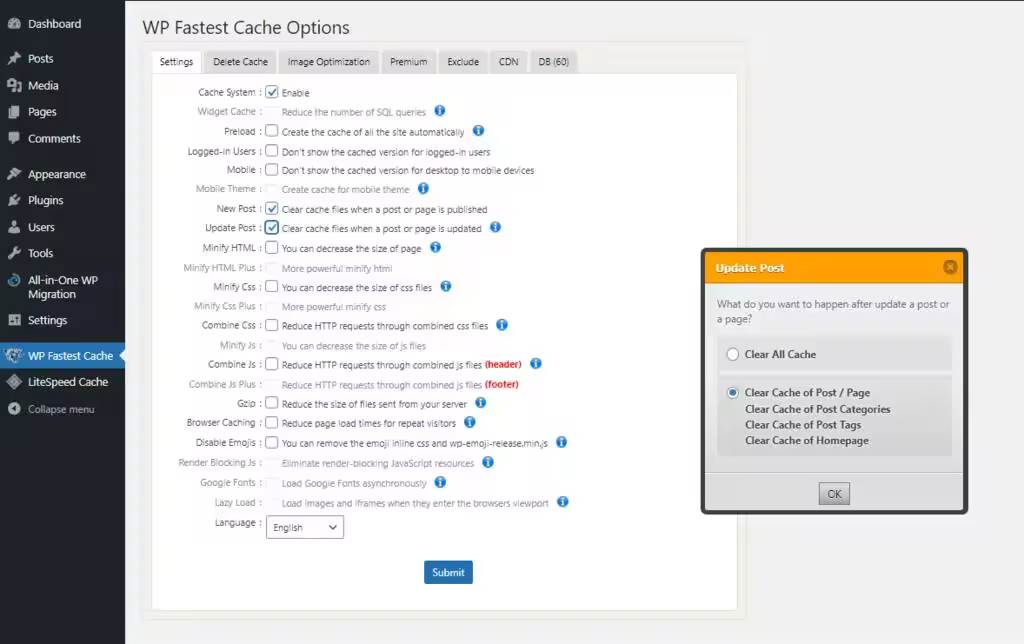Viewport: 1024px width, 644px height.
Task: Toggle Cache System Enable checkbox
Action: click(x=272, y=92)
